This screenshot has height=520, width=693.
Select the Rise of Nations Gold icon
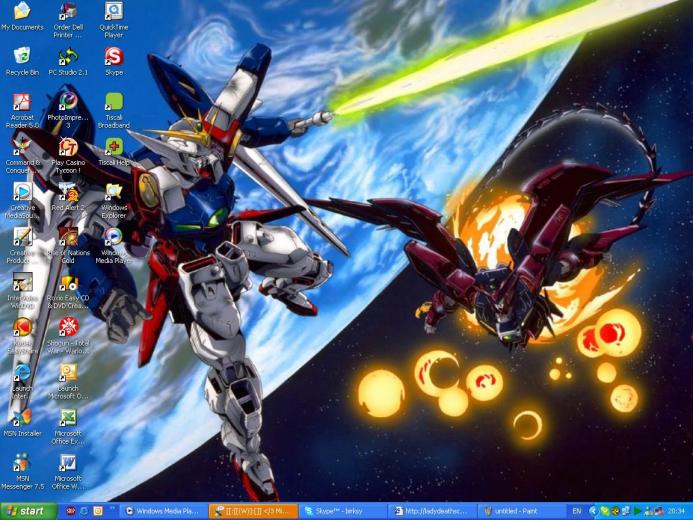(x=68, y=246)
